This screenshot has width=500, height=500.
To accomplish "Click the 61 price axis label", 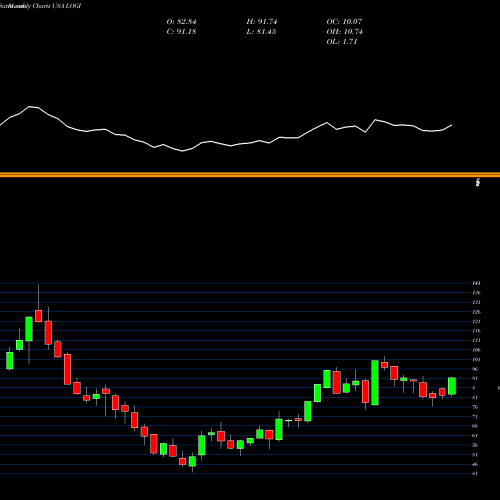I will coord(475,436).
